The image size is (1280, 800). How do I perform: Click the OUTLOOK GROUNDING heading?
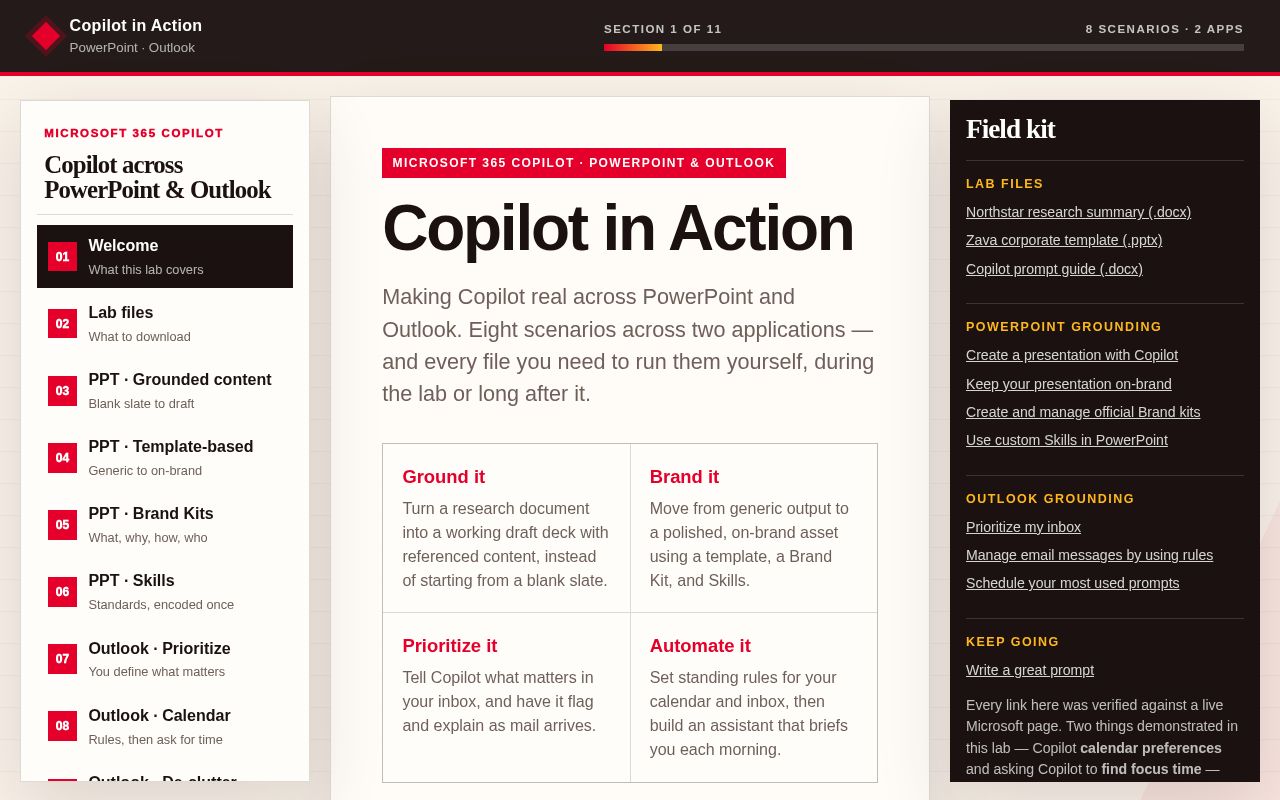[1050, 499]
